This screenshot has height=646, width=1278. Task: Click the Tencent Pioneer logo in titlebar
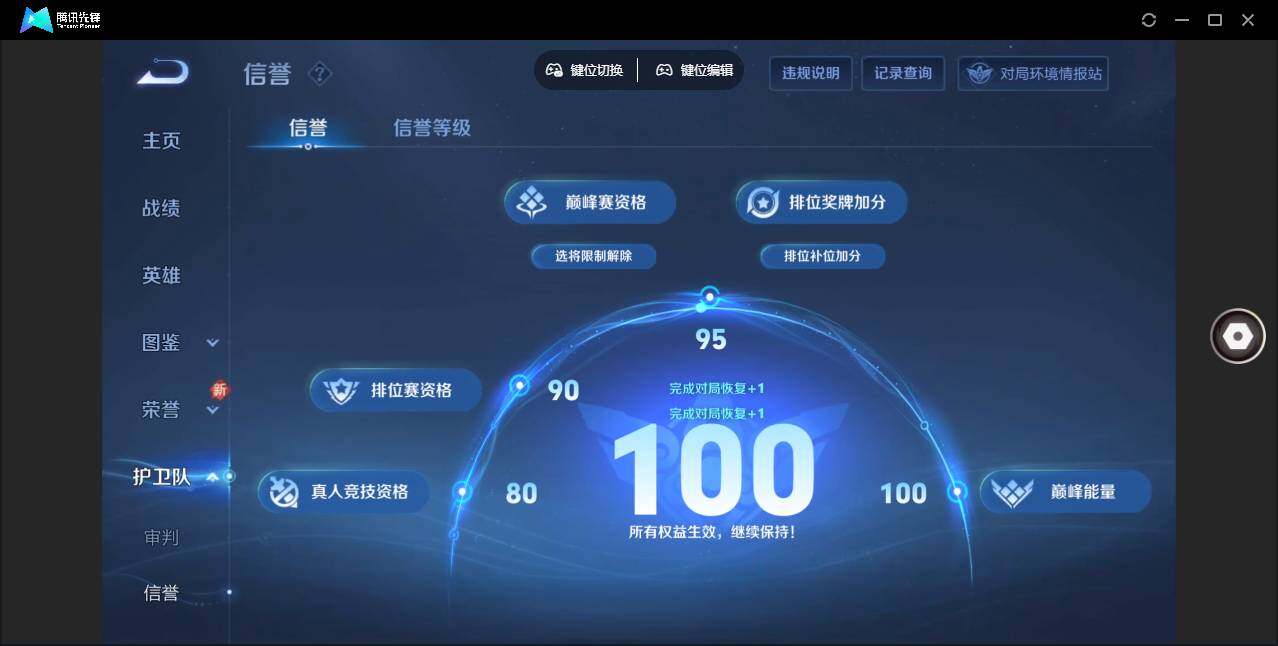pyautogui.click(x=35, y=19)
